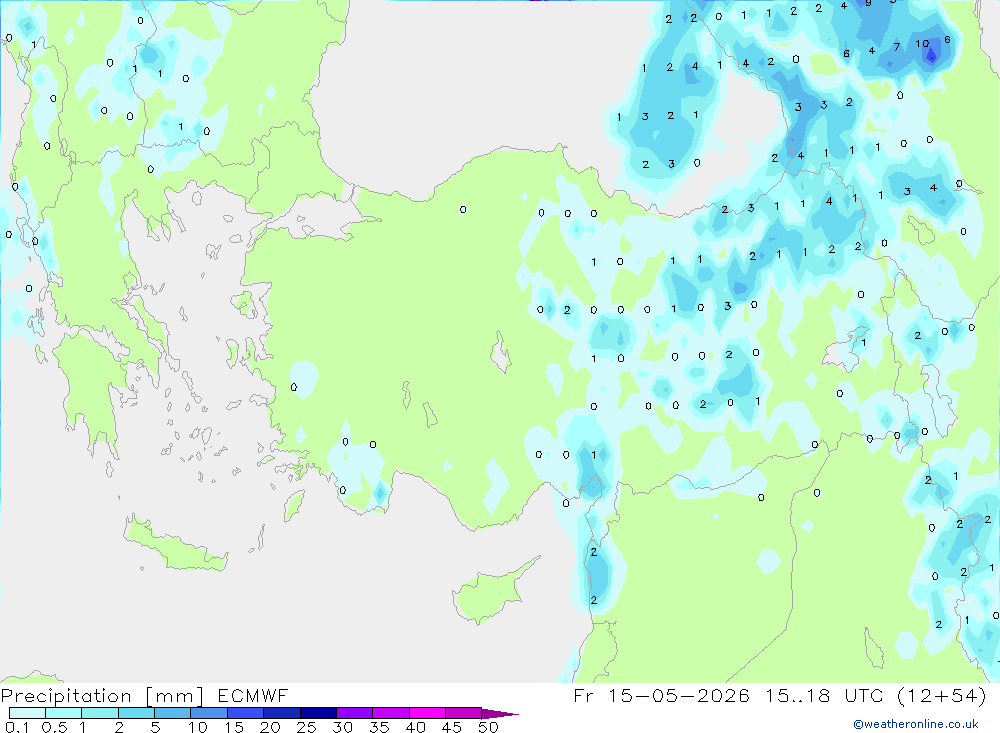The image size is (1000, 733).
Task: Click the legend scale label '25'
Action: coord(306,727)
